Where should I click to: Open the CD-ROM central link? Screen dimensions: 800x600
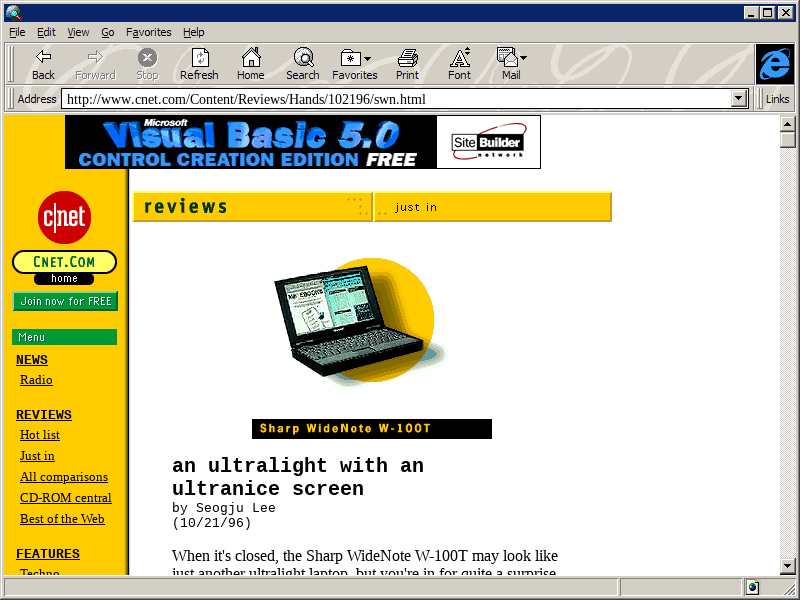(66, 498)
